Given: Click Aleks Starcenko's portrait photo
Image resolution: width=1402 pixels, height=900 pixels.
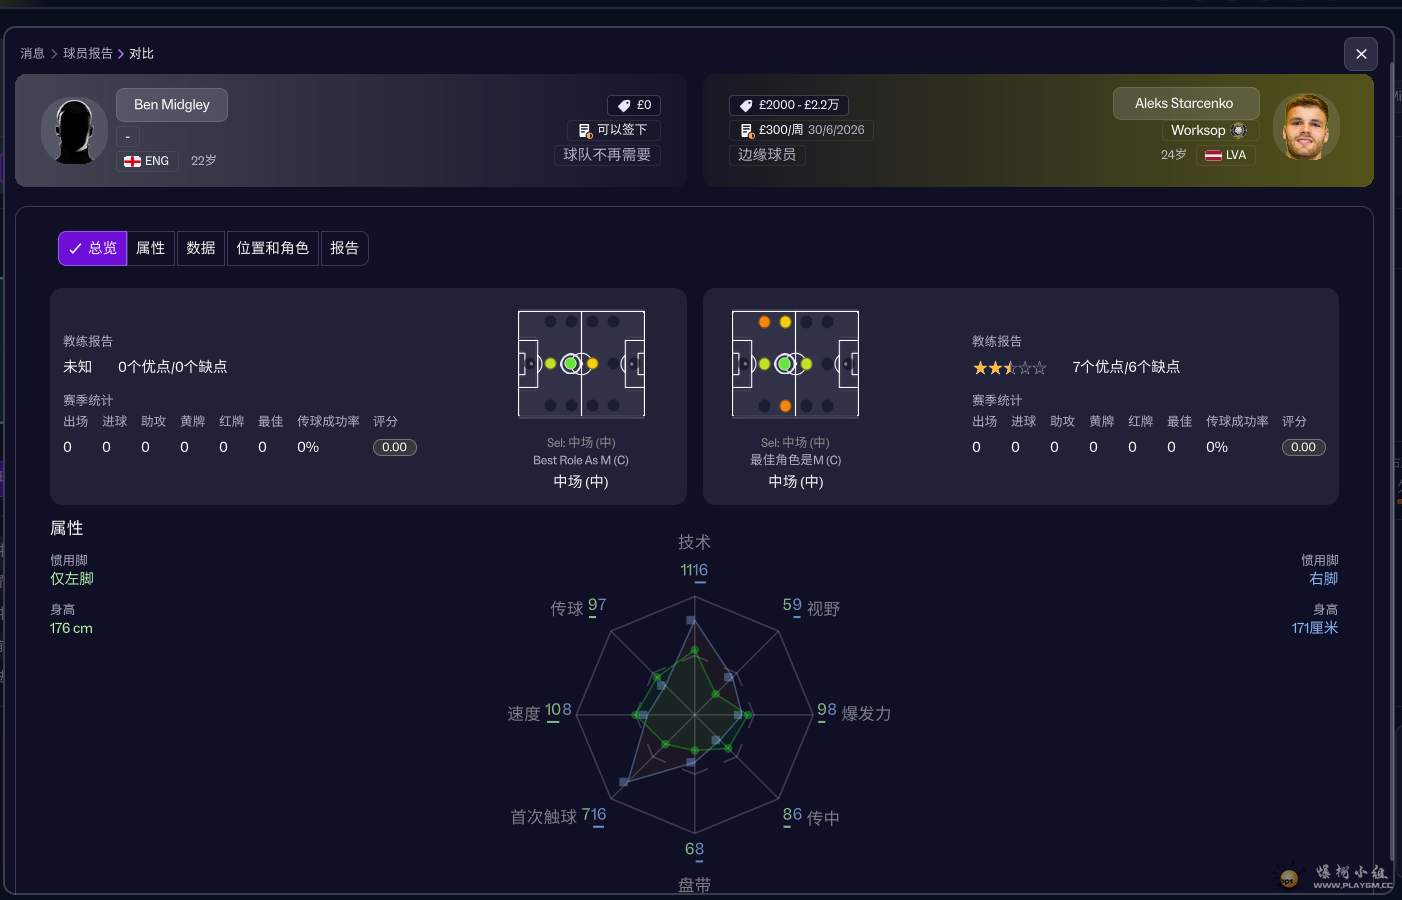Looking at the screenshot, I should tap(1305, 128).
